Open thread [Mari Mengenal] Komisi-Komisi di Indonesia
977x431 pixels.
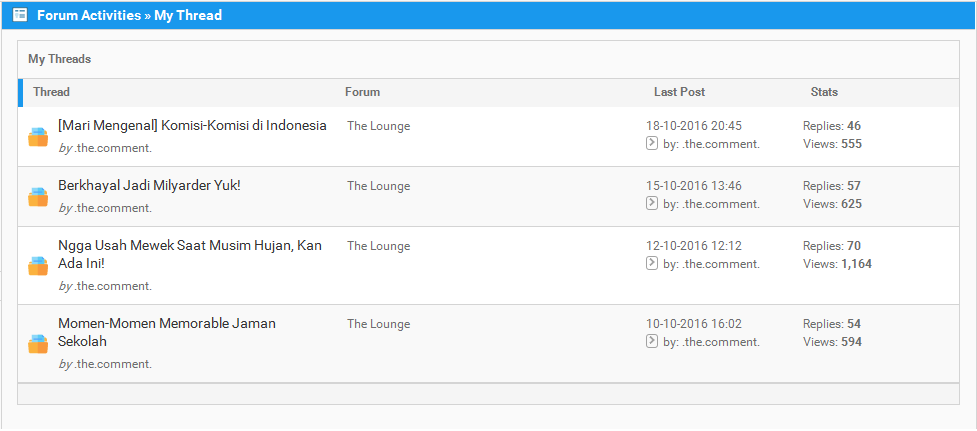click(x=192, y=126)
